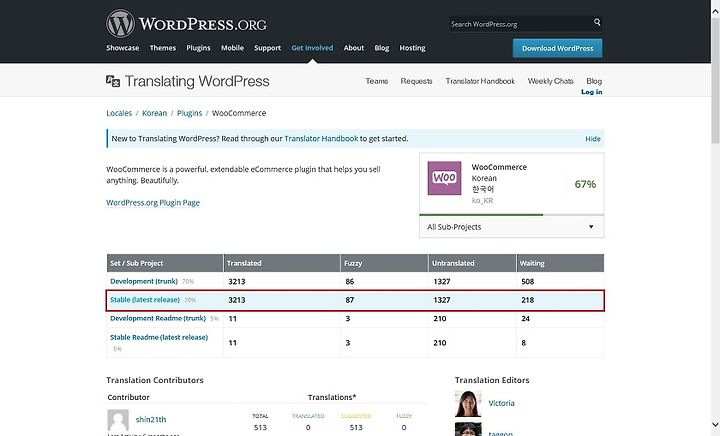Click the page scrollbar down arrow
The image size is (720, 436).
(715, 424)
